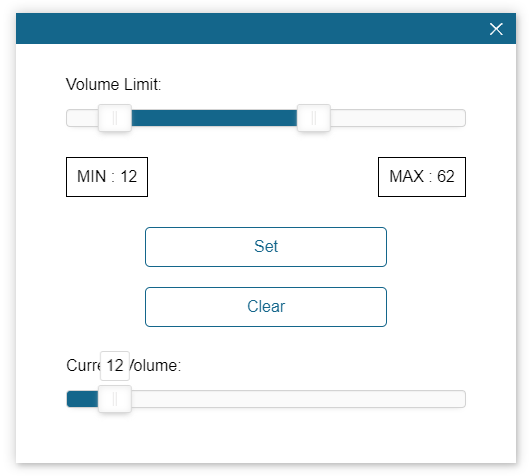Click the empty Current Volume track past the handle
Screen dimensions: 532x476
[x=298, y=399]
